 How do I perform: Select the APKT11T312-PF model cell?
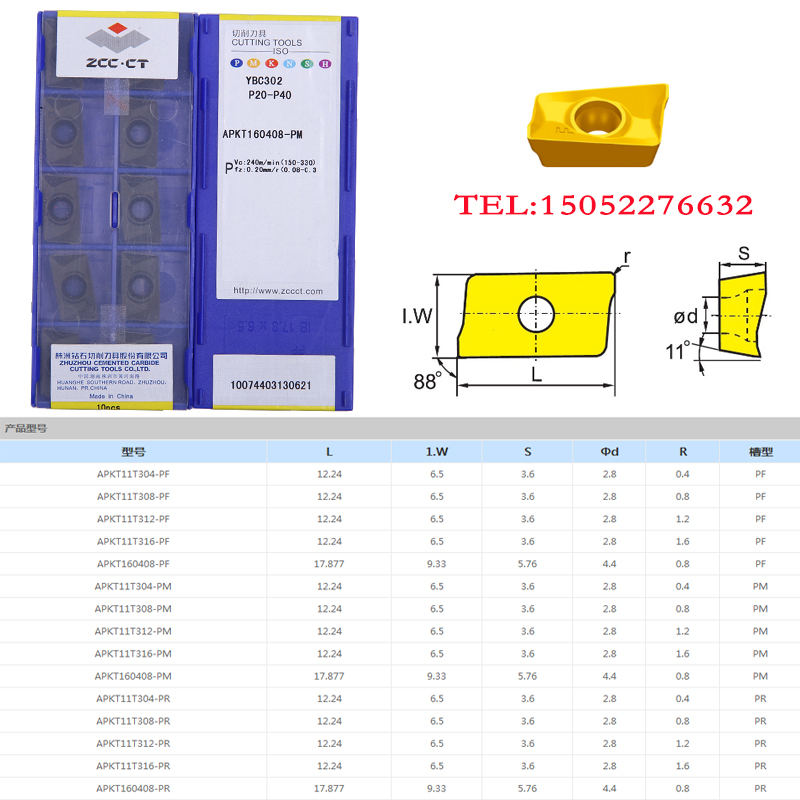pos(133,519)
